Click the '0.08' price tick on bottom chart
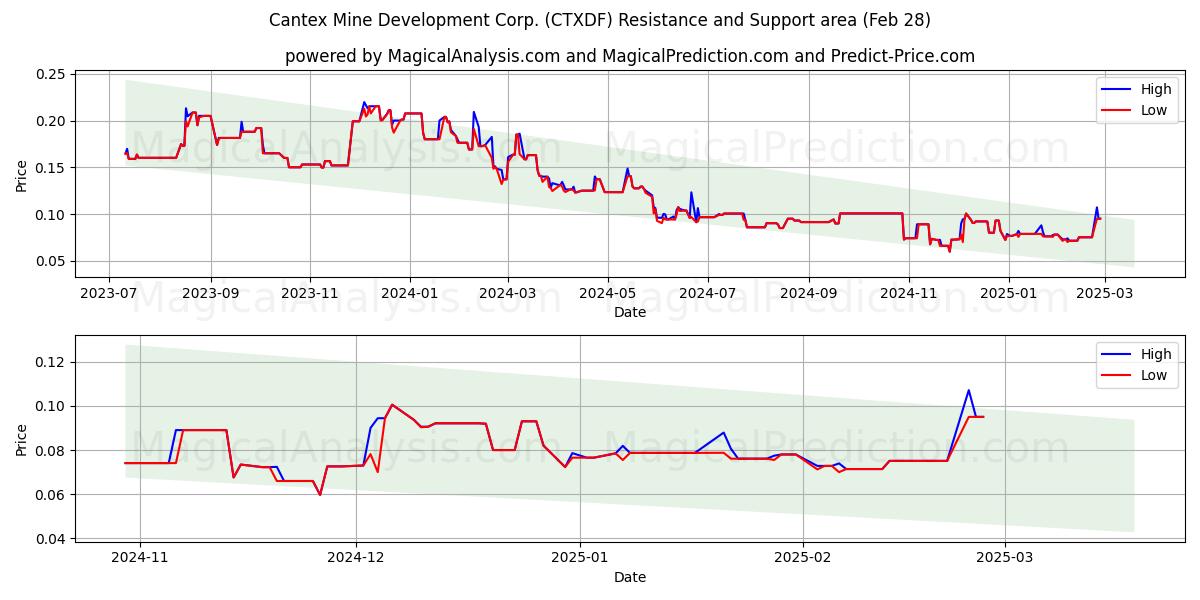 pyautogui.click(x=51, y=451)
